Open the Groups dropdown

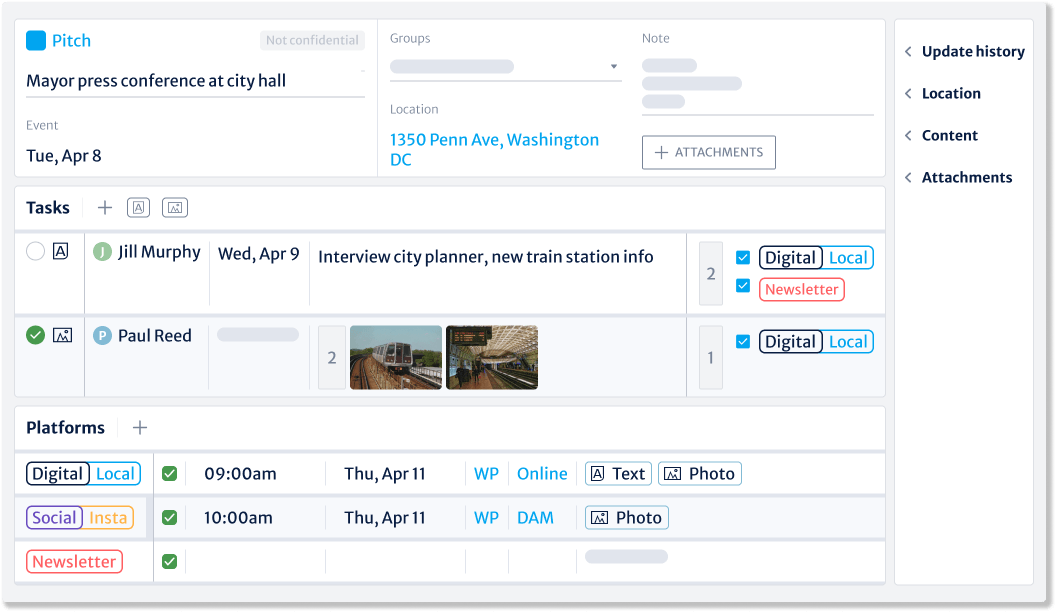click(x=613, y=66)
